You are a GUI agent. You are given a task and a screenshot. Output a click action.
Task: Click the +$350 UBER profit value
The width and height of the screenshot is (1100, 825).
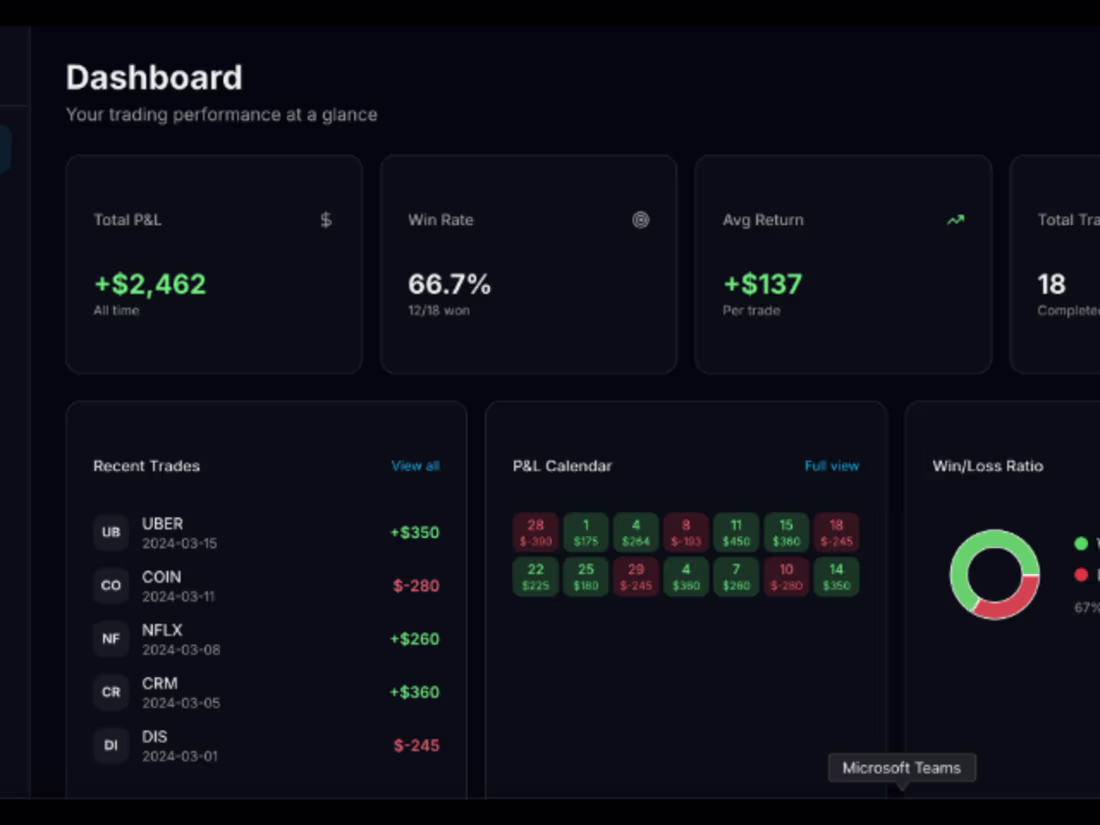415,532
